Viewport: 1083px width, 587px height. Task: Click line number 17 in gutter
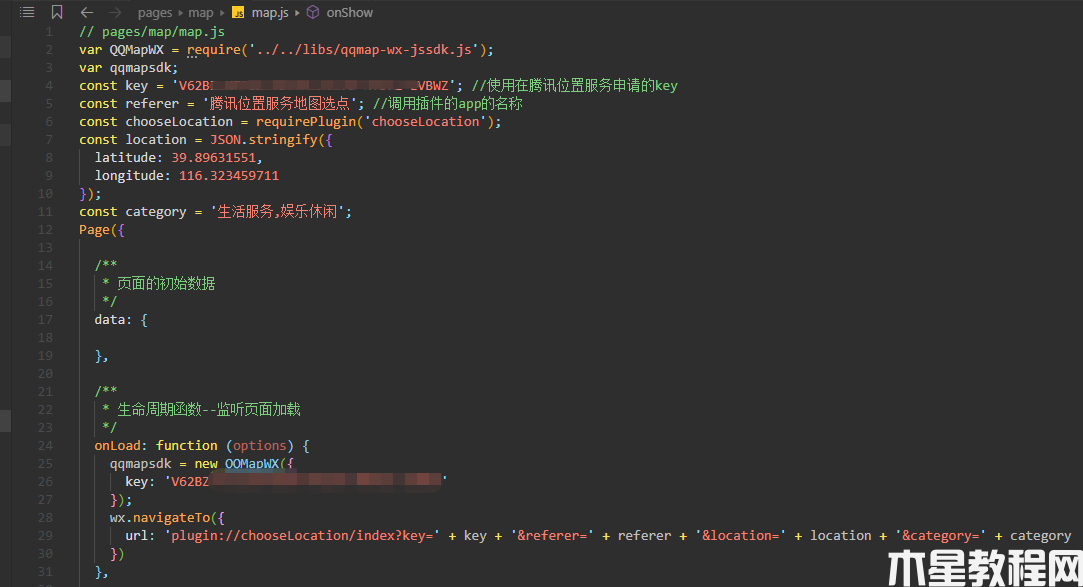click(45, 320)
